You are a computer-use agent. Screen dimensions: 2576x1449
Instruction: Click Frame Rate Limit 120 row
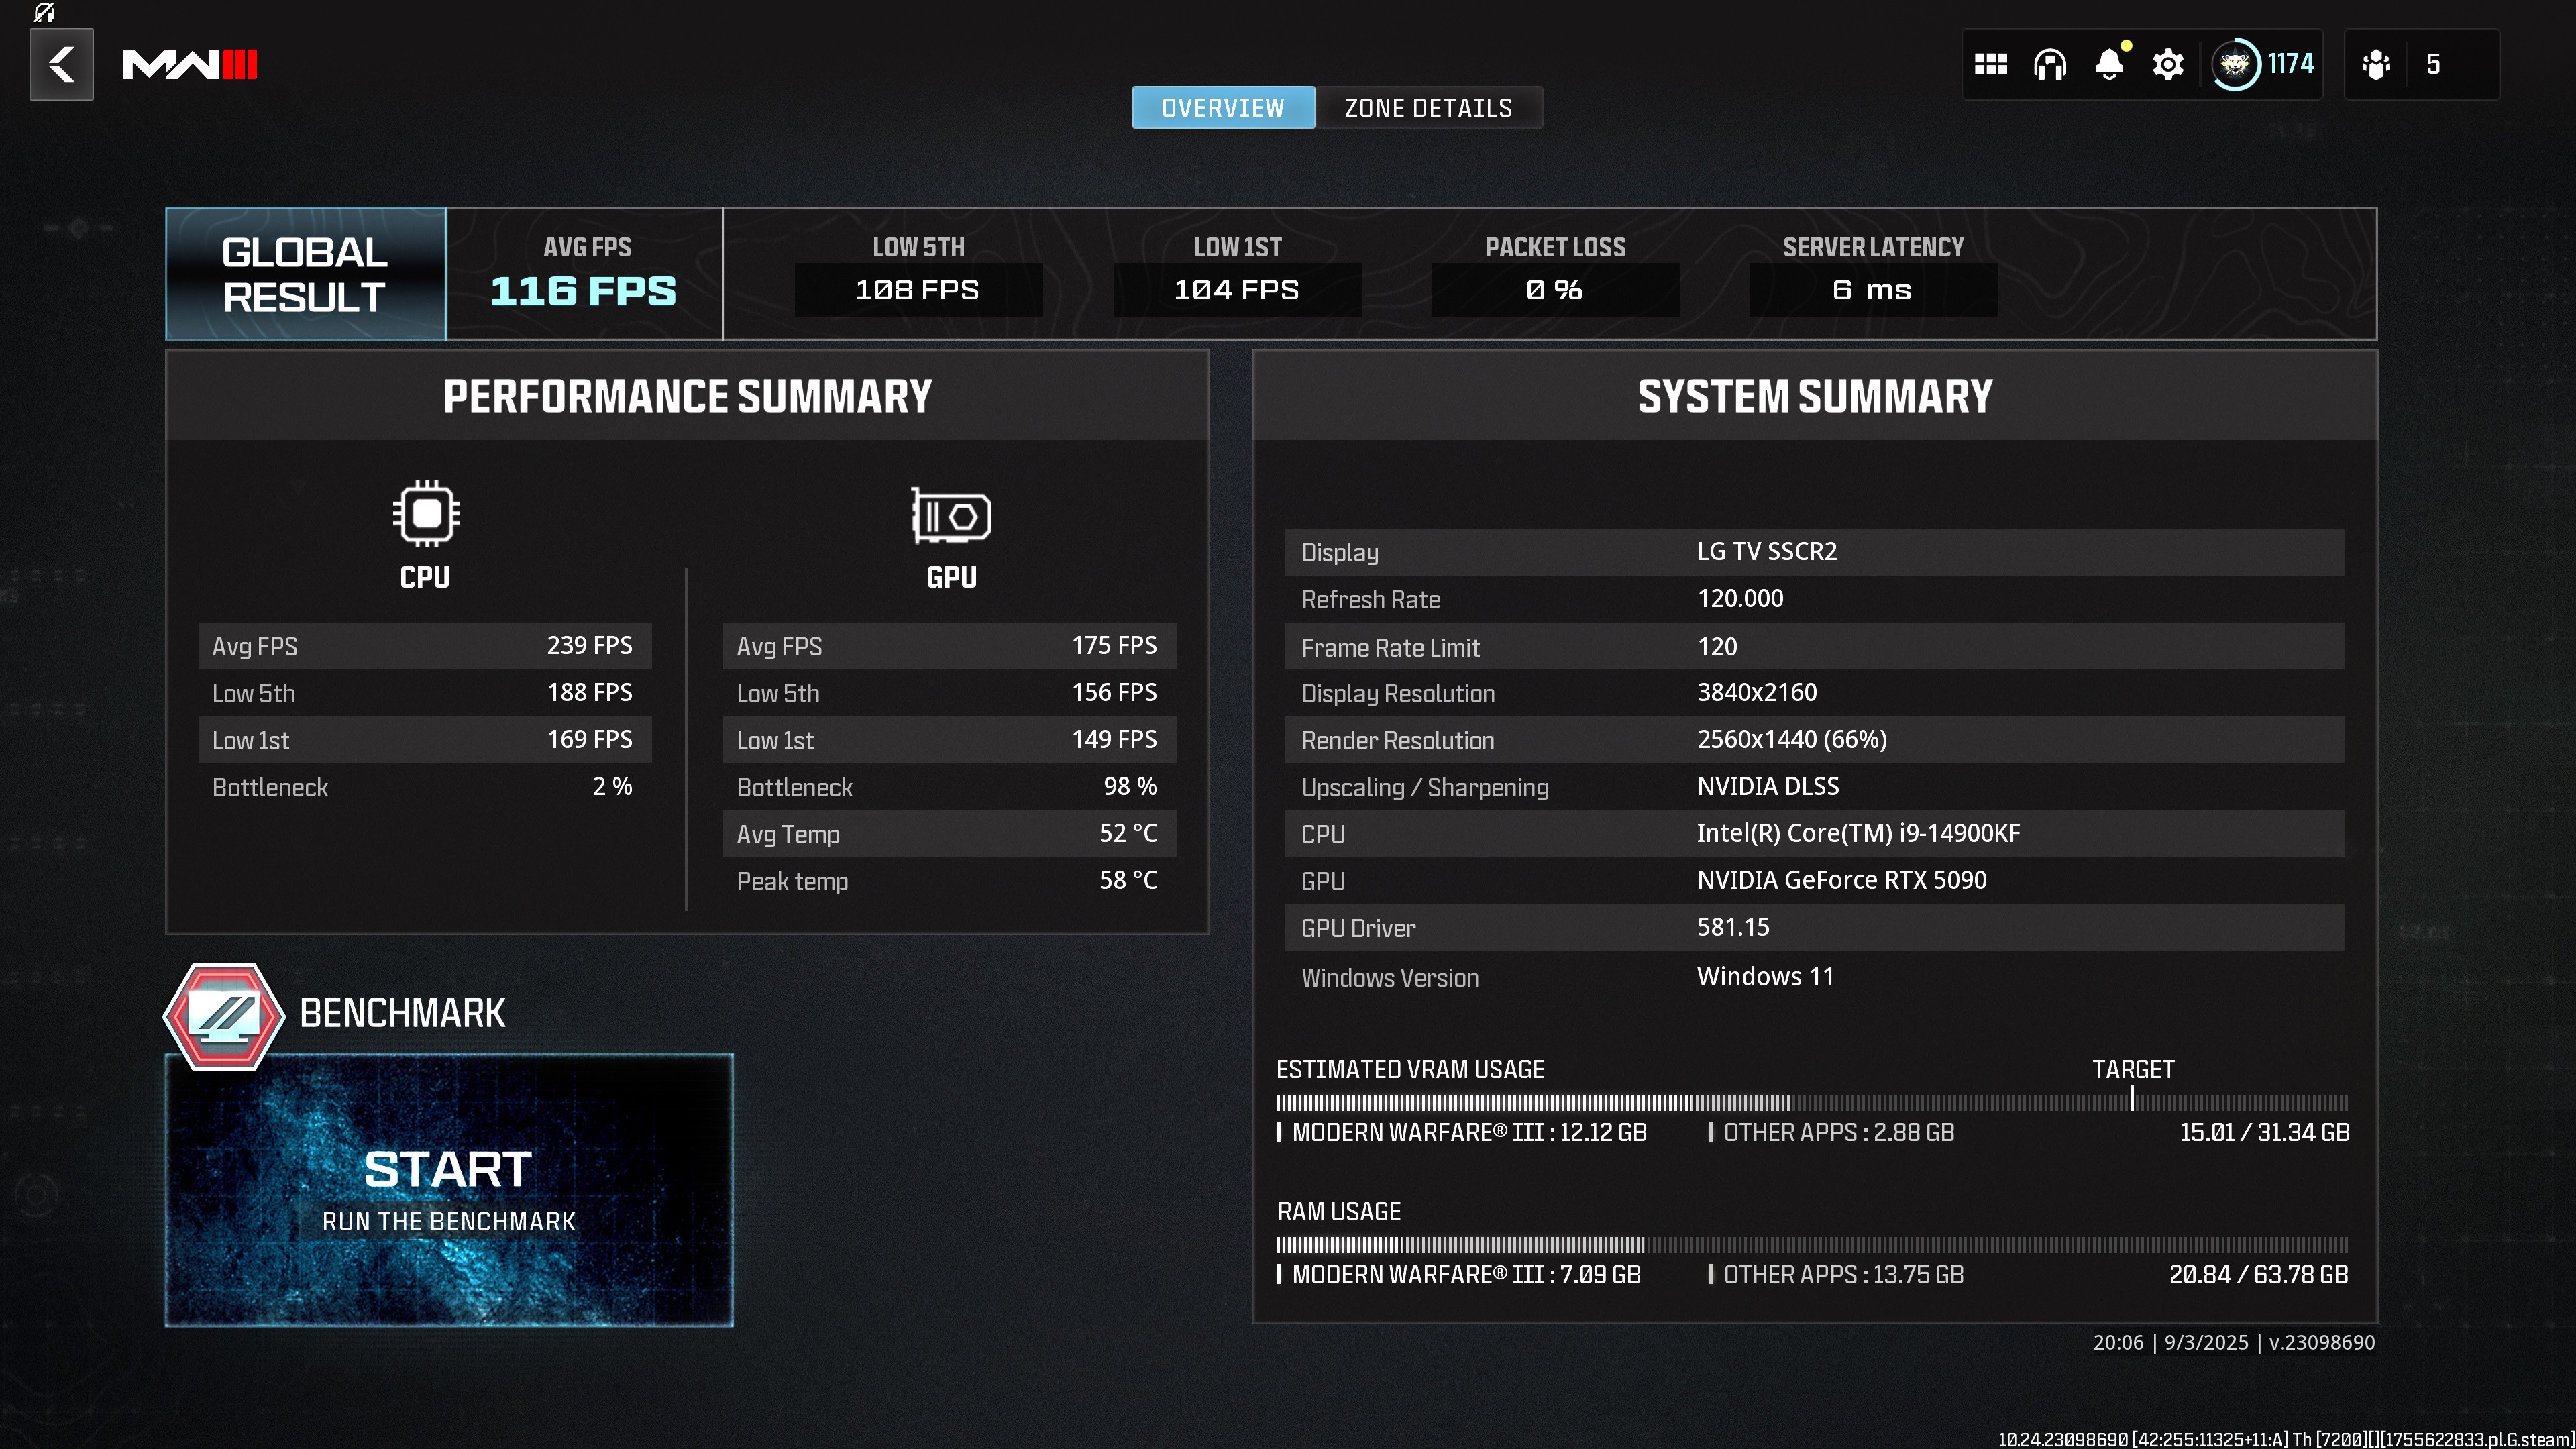click(x=1814, y=647)
